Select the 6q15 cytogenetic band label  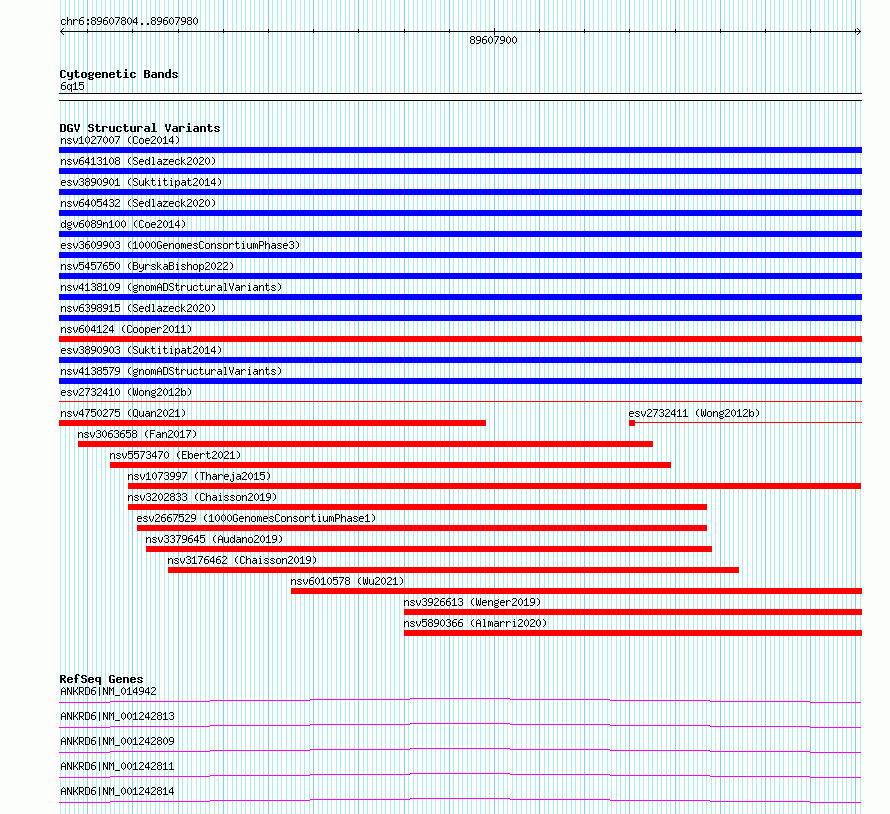(72, 86)
